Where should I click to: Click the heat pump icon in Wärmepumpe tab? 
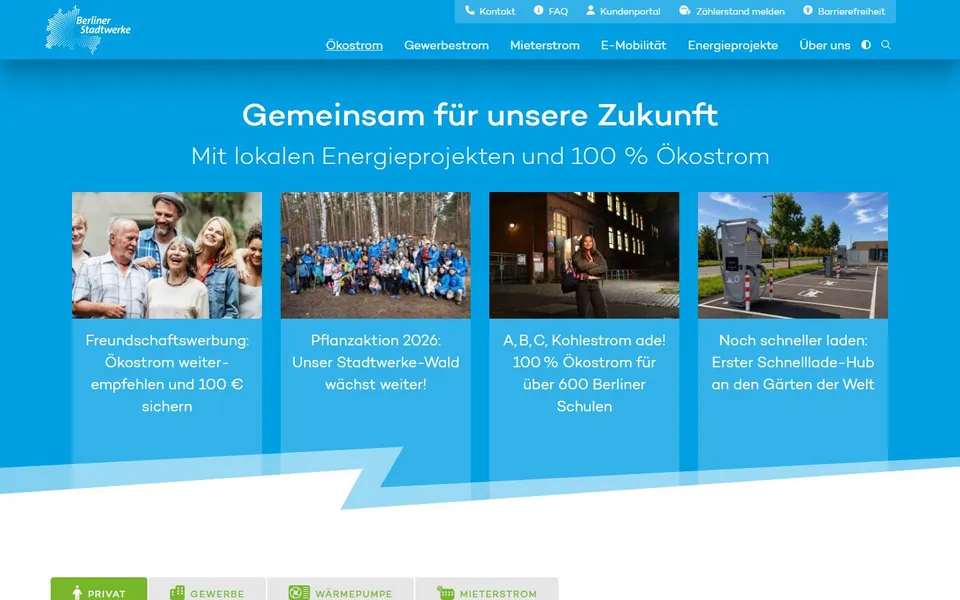coord(299,593)
